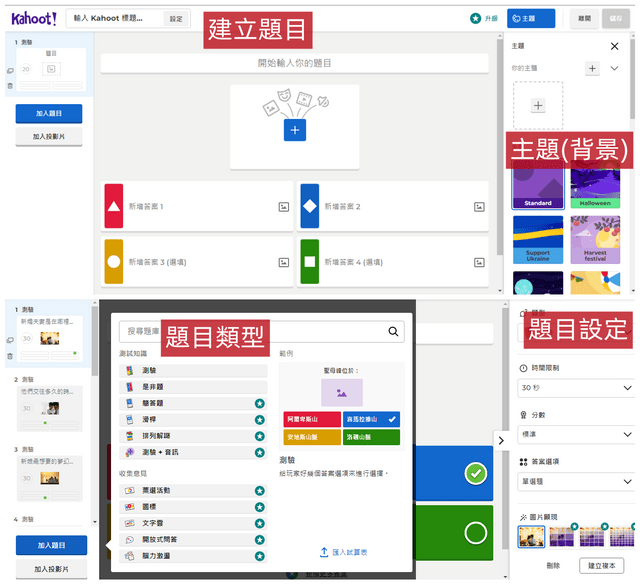Open the 時間限制 30 秒 dropdown
The height and width of the screenshot is (585, 640).
pos(575,387)
